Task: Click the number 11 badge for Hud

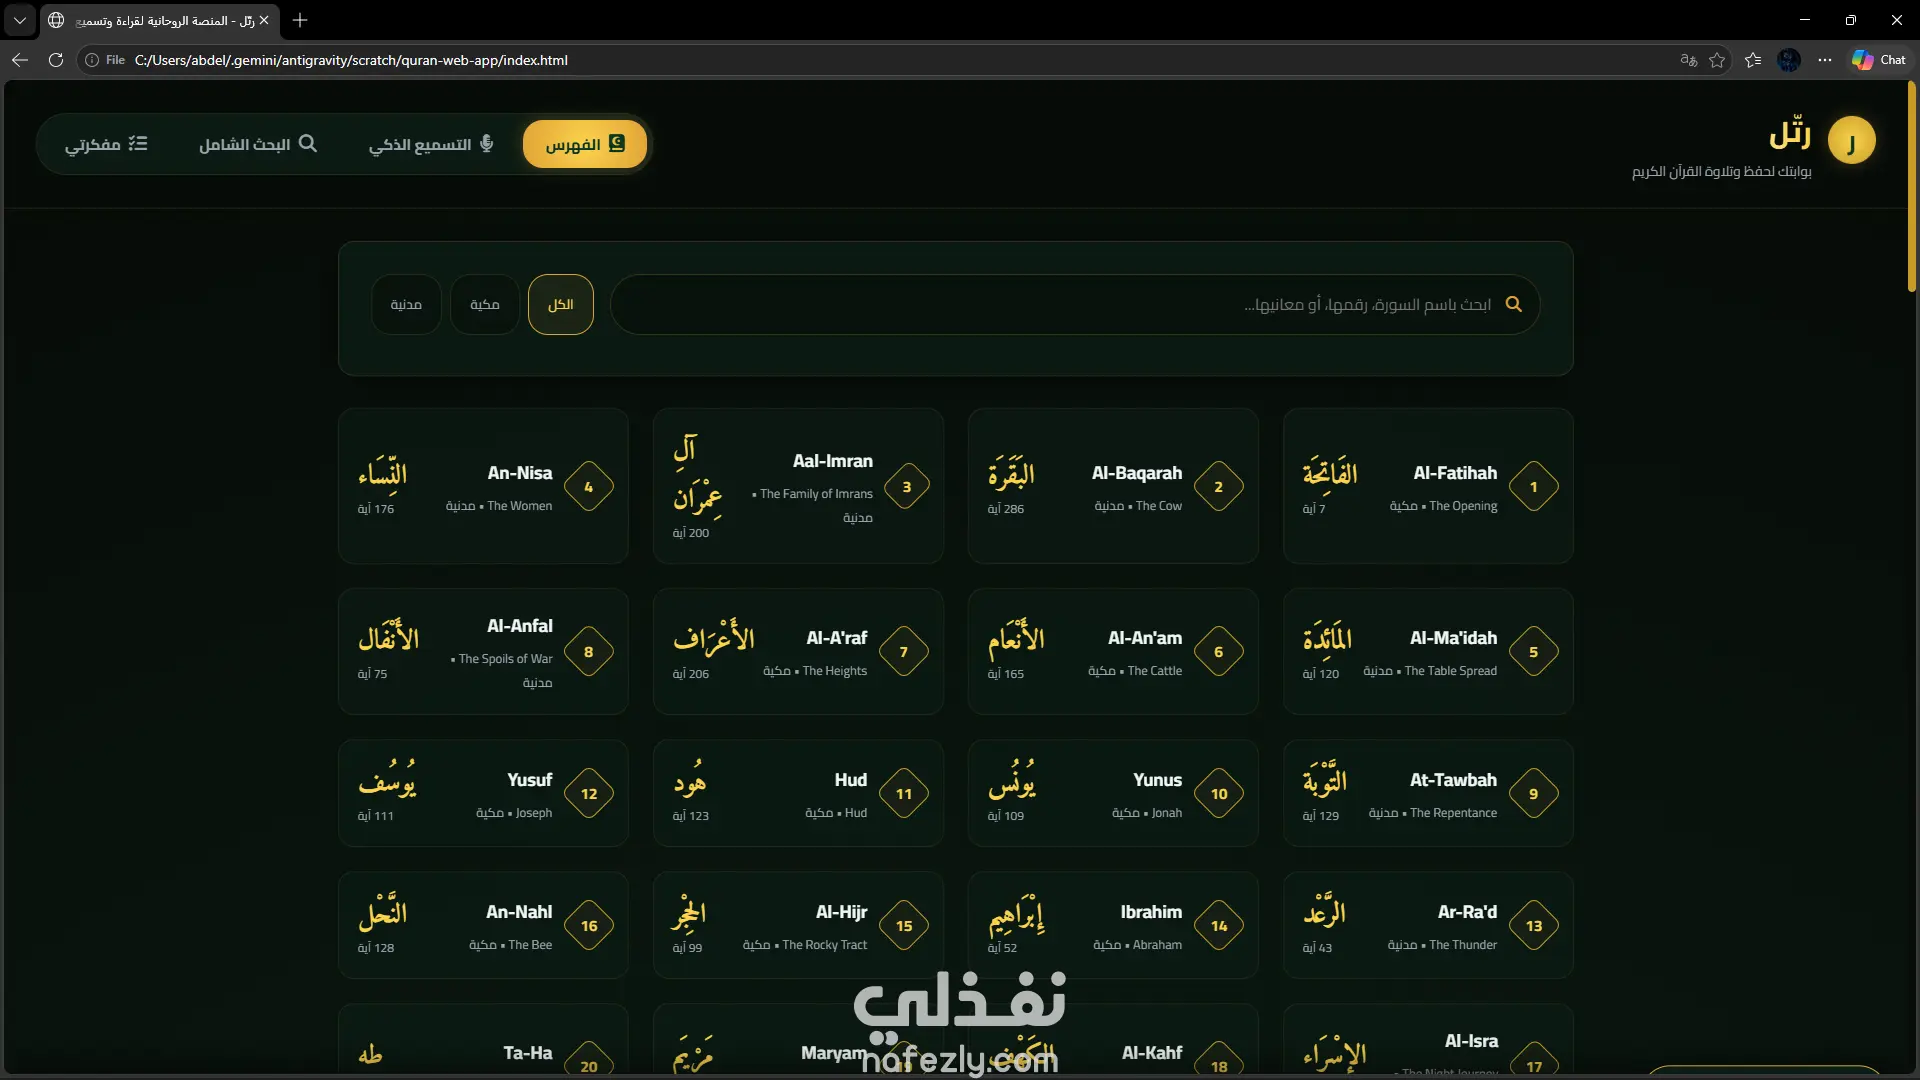Action: [x=904, y=794]
